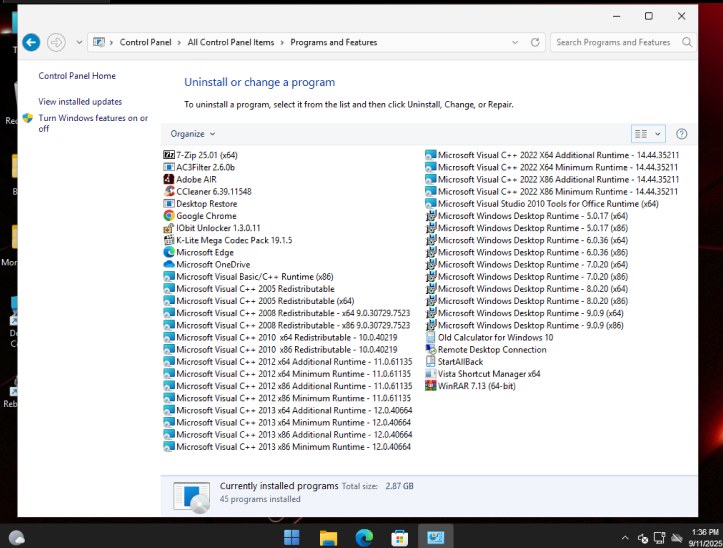Expand the address bar history dropdown
Image resolution: width=723 pixels, height=548 pixels.
pos(515,42)
